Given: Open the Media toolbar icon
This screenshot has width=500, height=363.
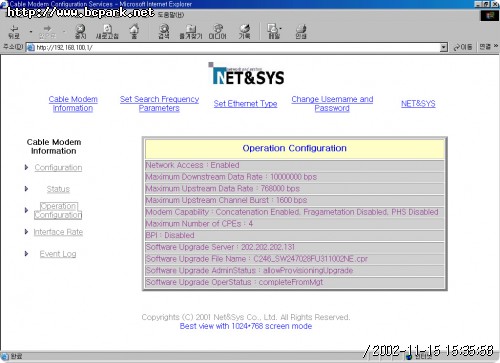Looking at the screenshot, I should 217,32.
